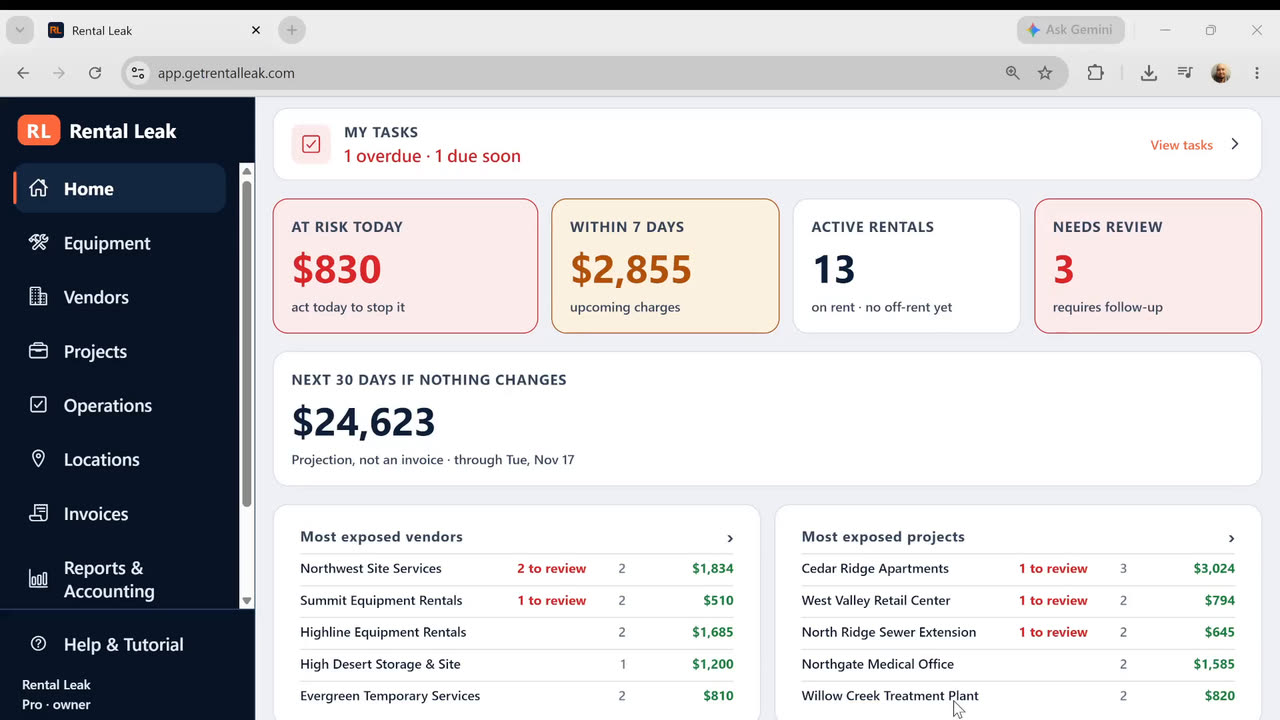Open the Home sidebar icon

[x=38, y=188]
